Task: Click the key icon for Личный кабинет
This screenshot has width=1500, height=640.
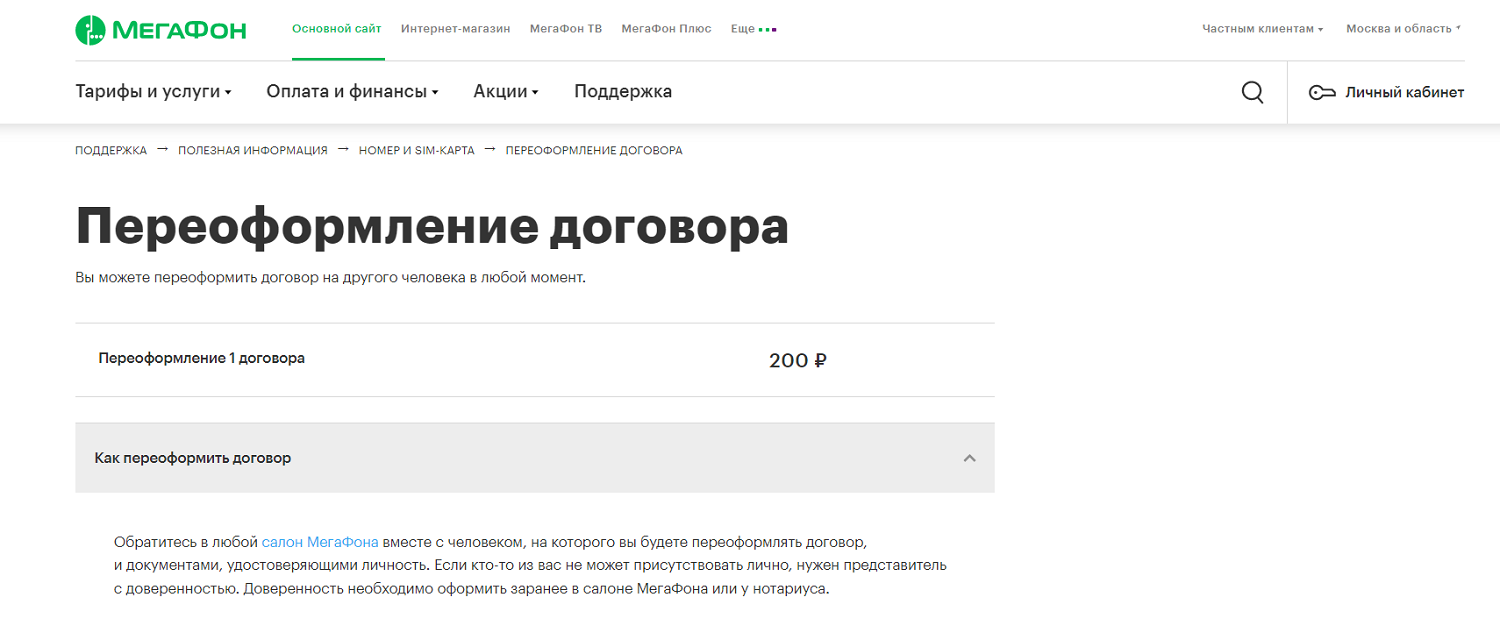Action: tap(1322, 93)
